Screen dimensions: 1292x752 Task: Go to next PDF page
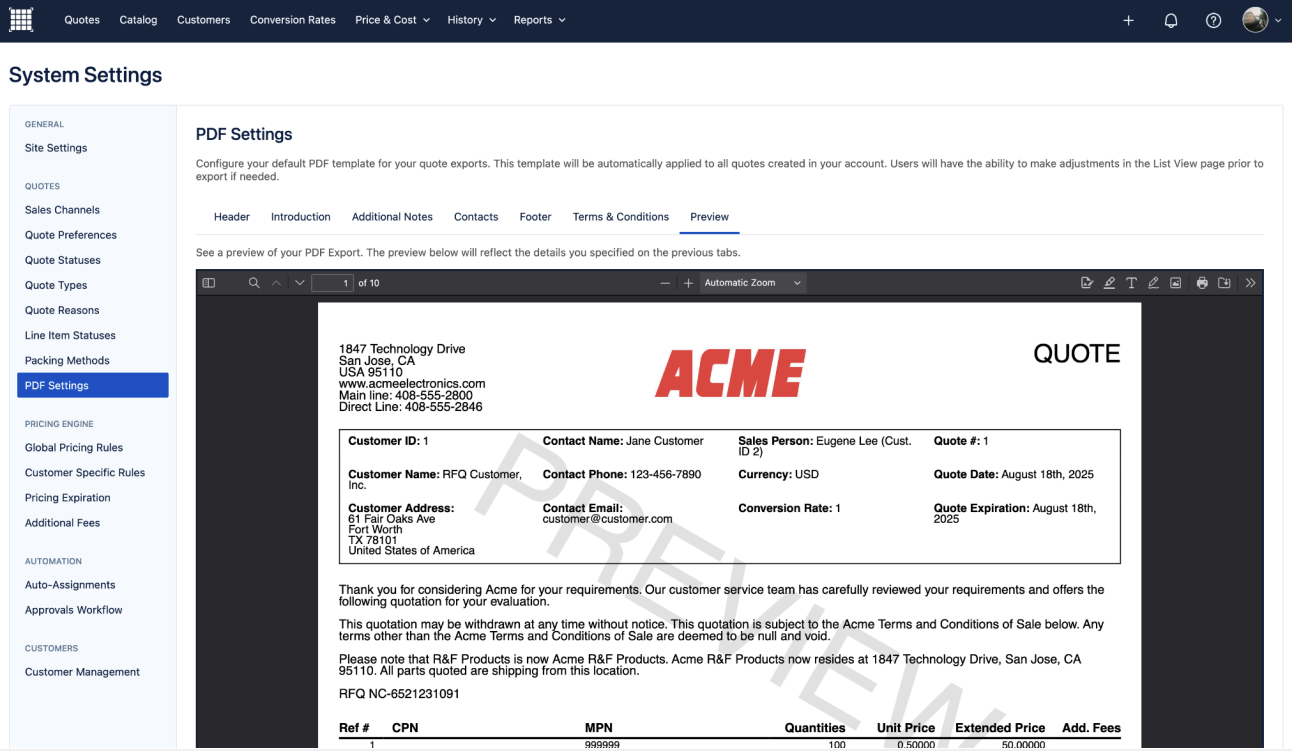click(299, 283)
